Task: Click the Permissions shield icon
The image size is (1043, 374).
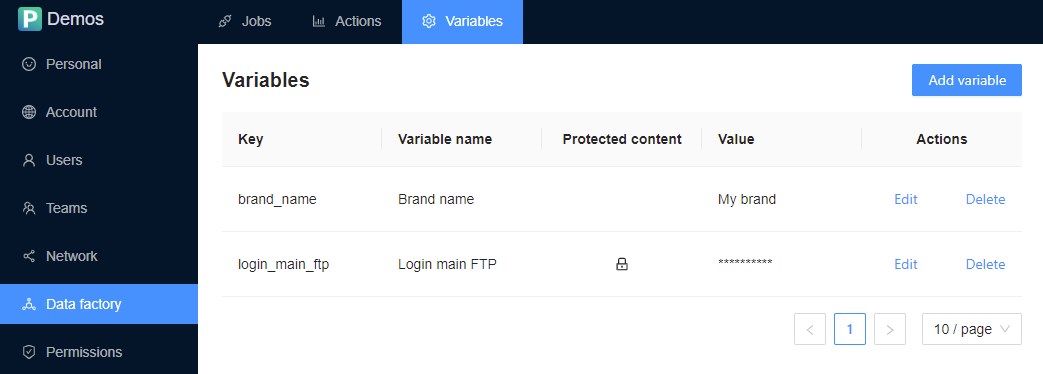Action: click(x=29, y=351)
